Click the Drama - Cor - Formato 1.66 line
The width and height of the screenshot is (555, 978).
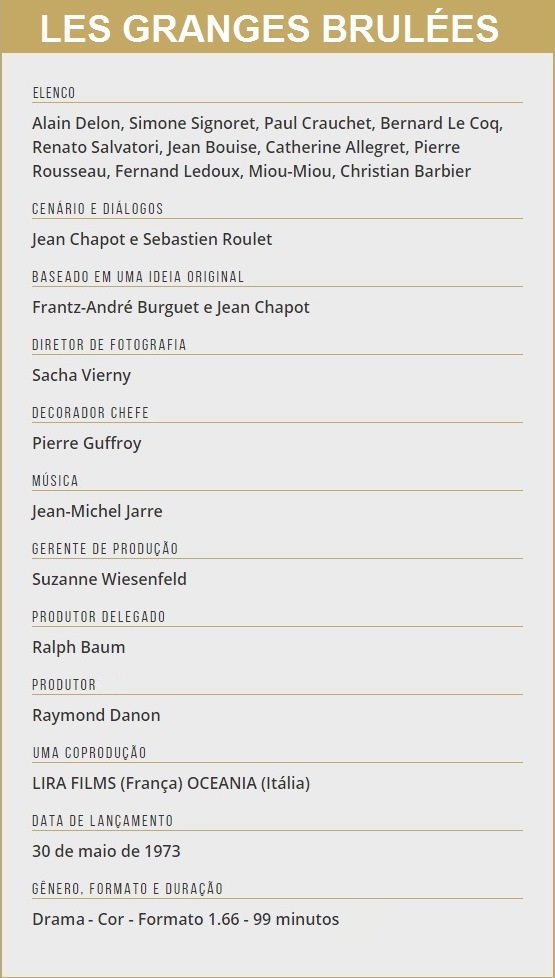pos(136,919)
